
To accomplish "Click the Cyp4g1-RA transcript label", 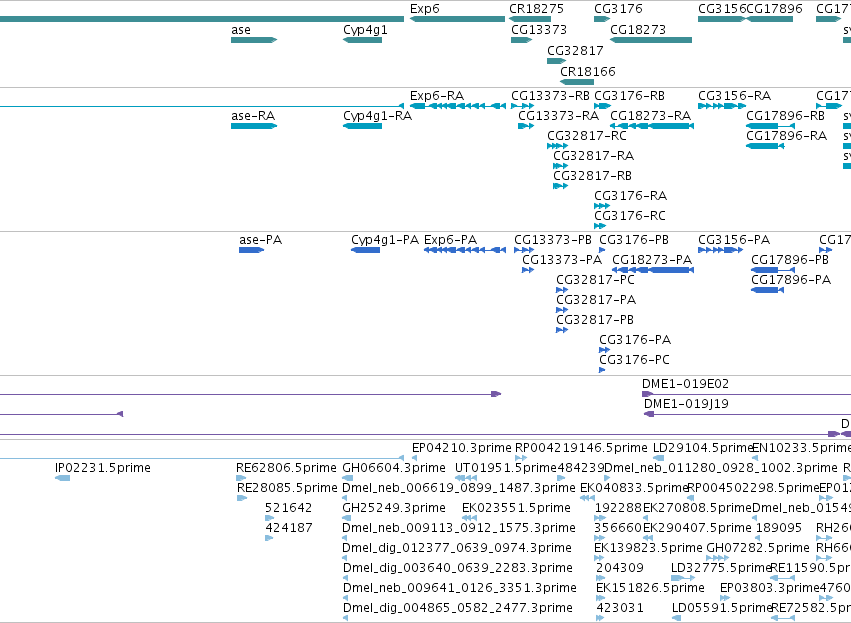I will [x=377, y=116].
